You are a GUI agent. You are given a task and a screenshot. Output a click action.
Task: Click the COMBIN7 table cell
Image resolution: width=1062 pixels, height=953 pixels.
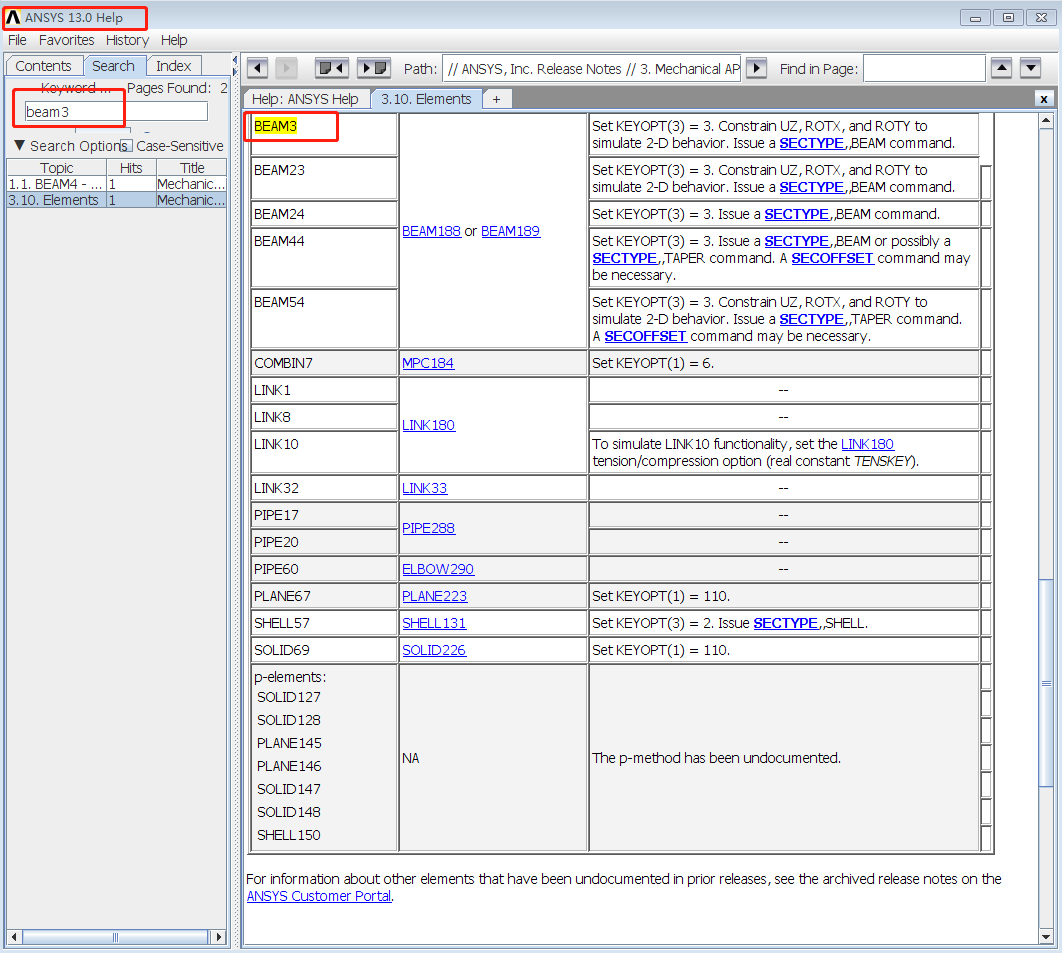[324, 364]
